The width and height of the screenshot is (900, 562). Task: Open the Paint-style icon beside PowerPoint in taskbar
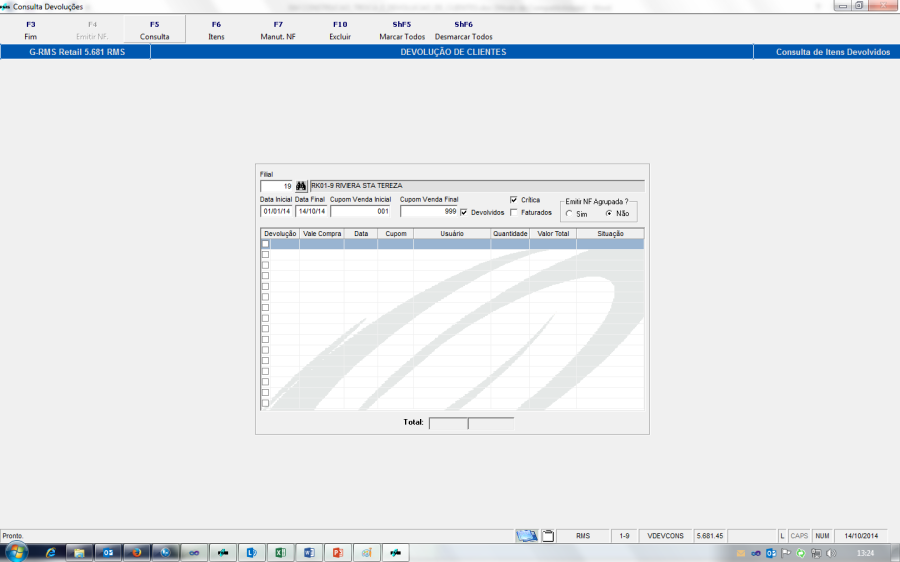pos(366,553)
